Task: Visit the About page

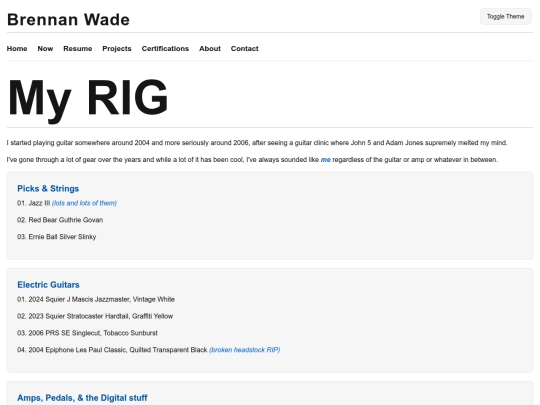Action: (210, 49)
